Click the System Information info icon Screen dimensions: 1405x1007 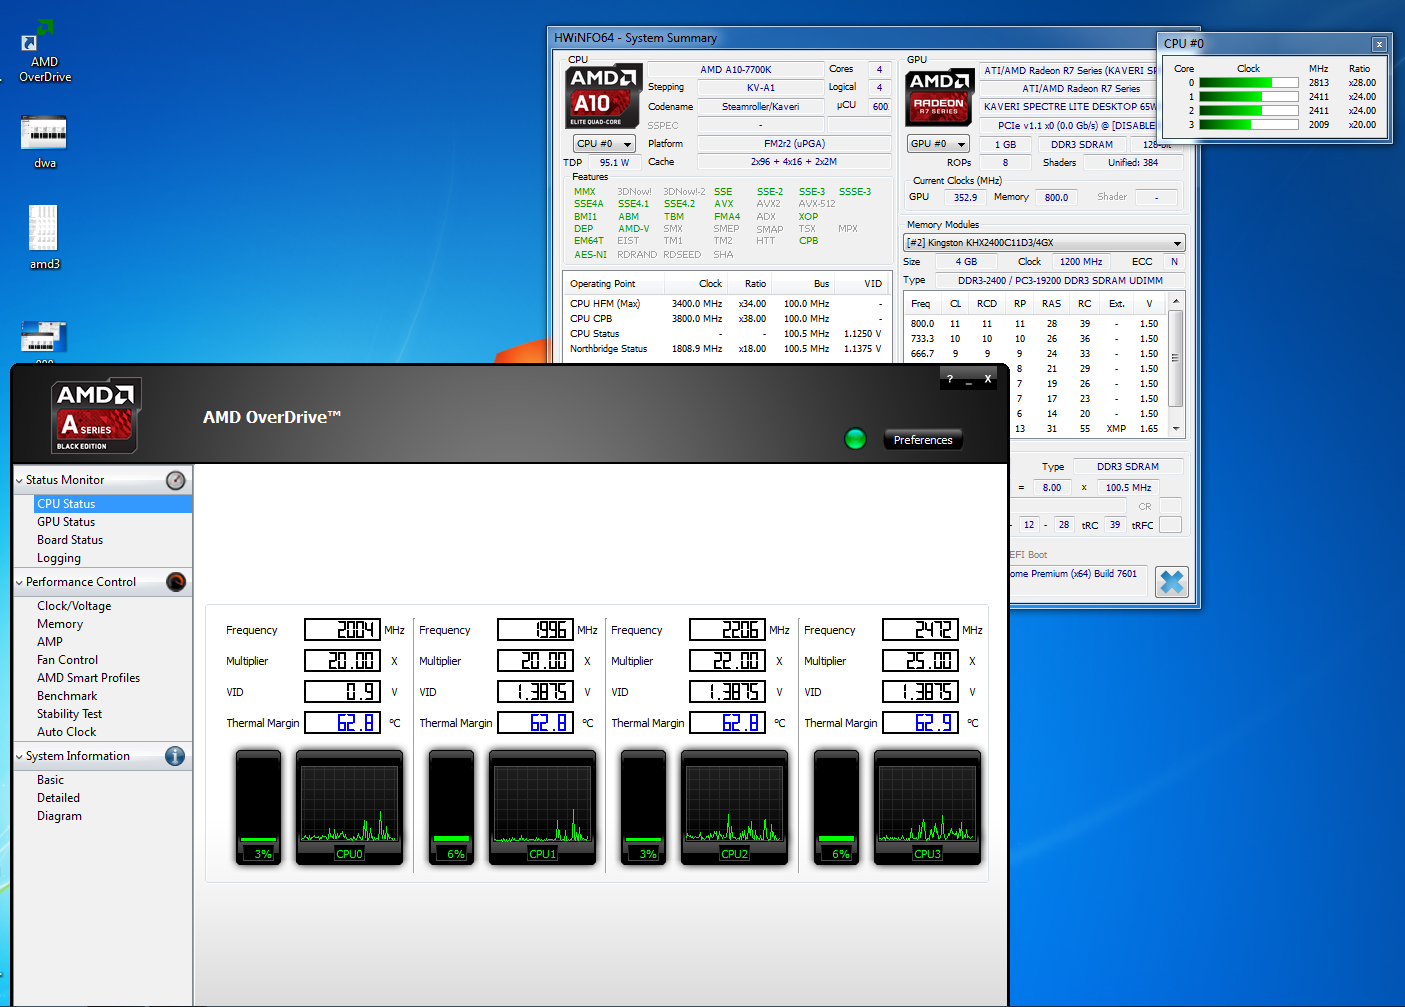[x=175, y=756]
